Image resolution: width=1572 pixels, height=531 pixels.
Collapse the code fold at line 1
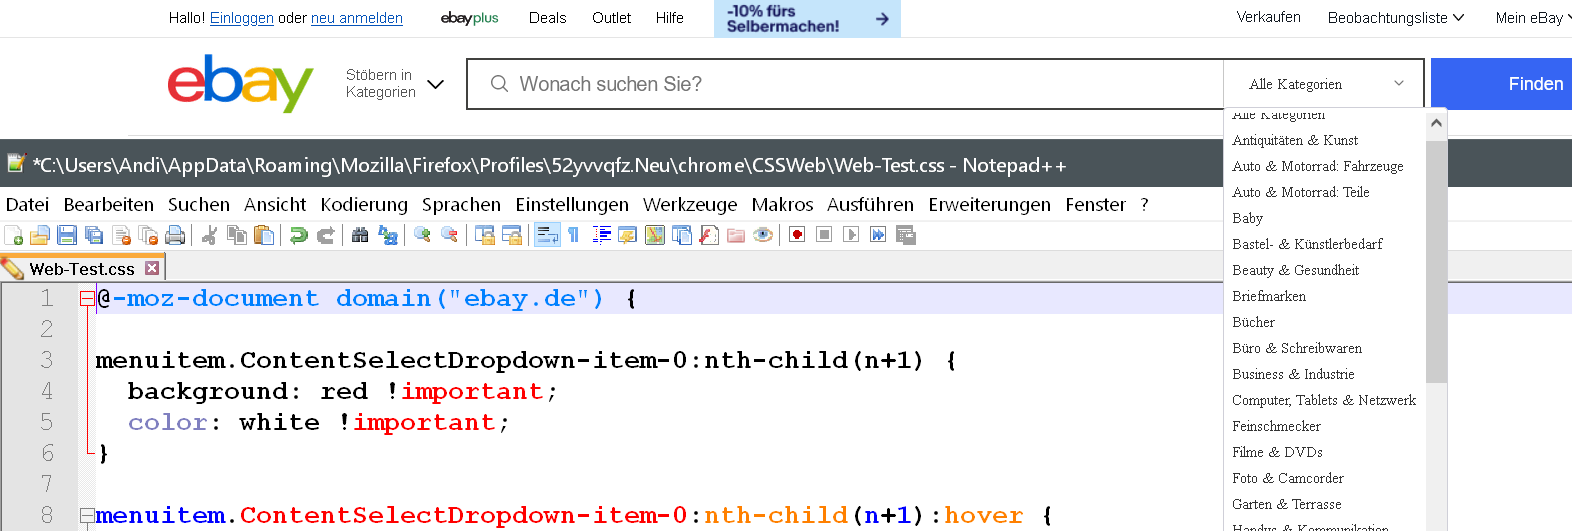click(x=87, y=298)
